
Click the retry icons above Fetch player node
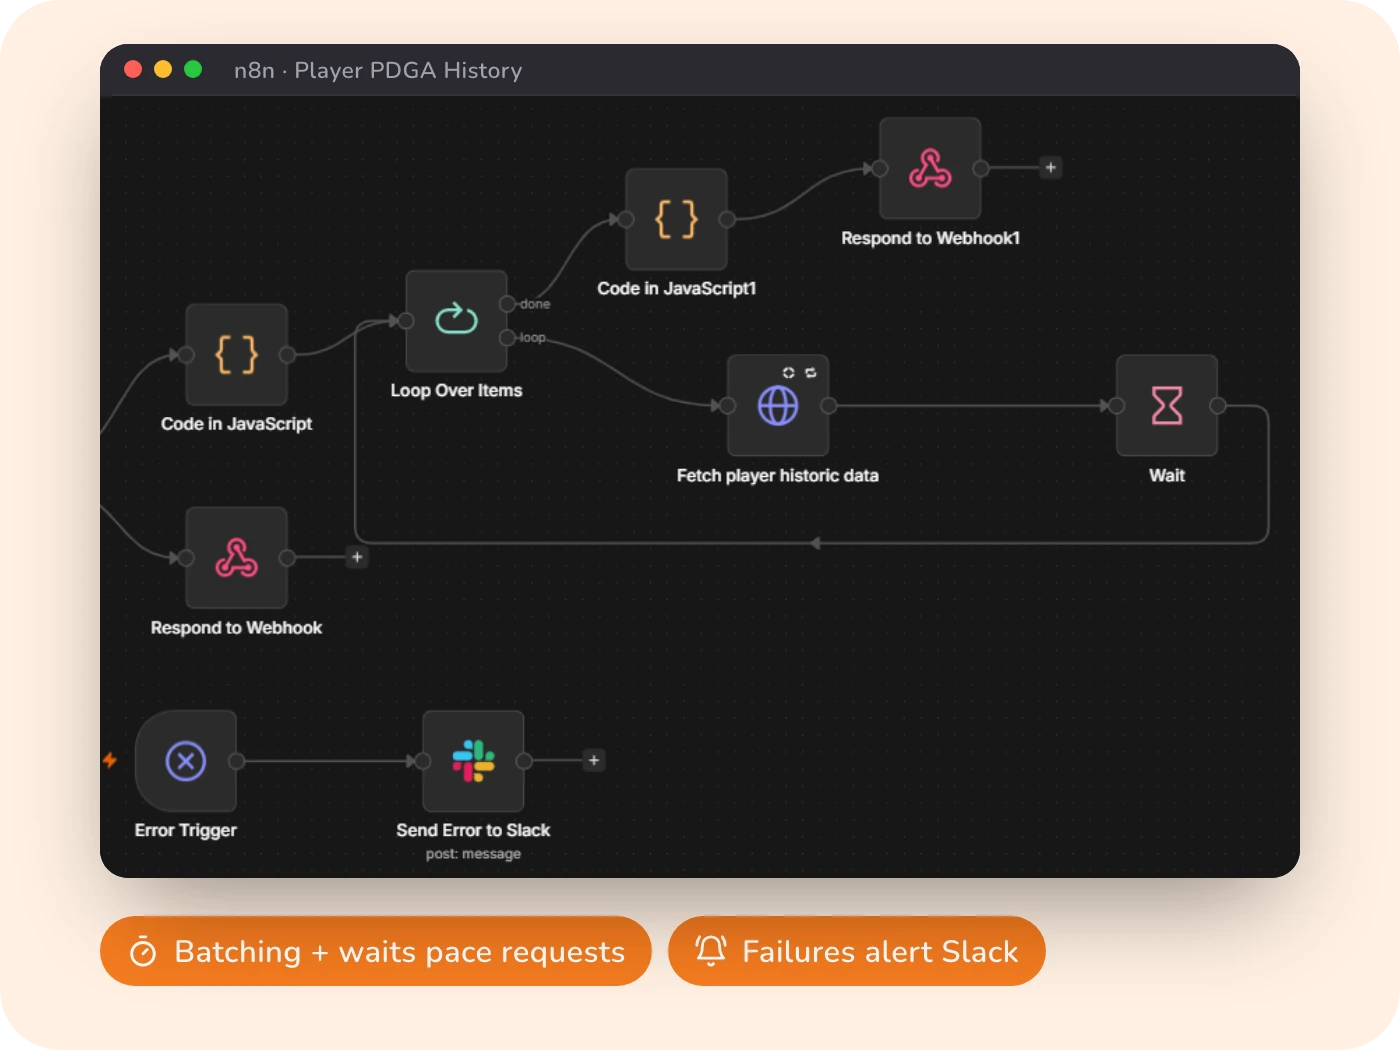coord(799,373)
